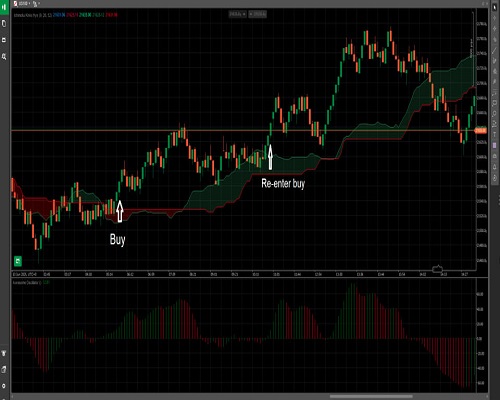Click the green button at chart bottom-left
Image resolution: width=500 pixels, height=400 pixels.
coord(18,261)
